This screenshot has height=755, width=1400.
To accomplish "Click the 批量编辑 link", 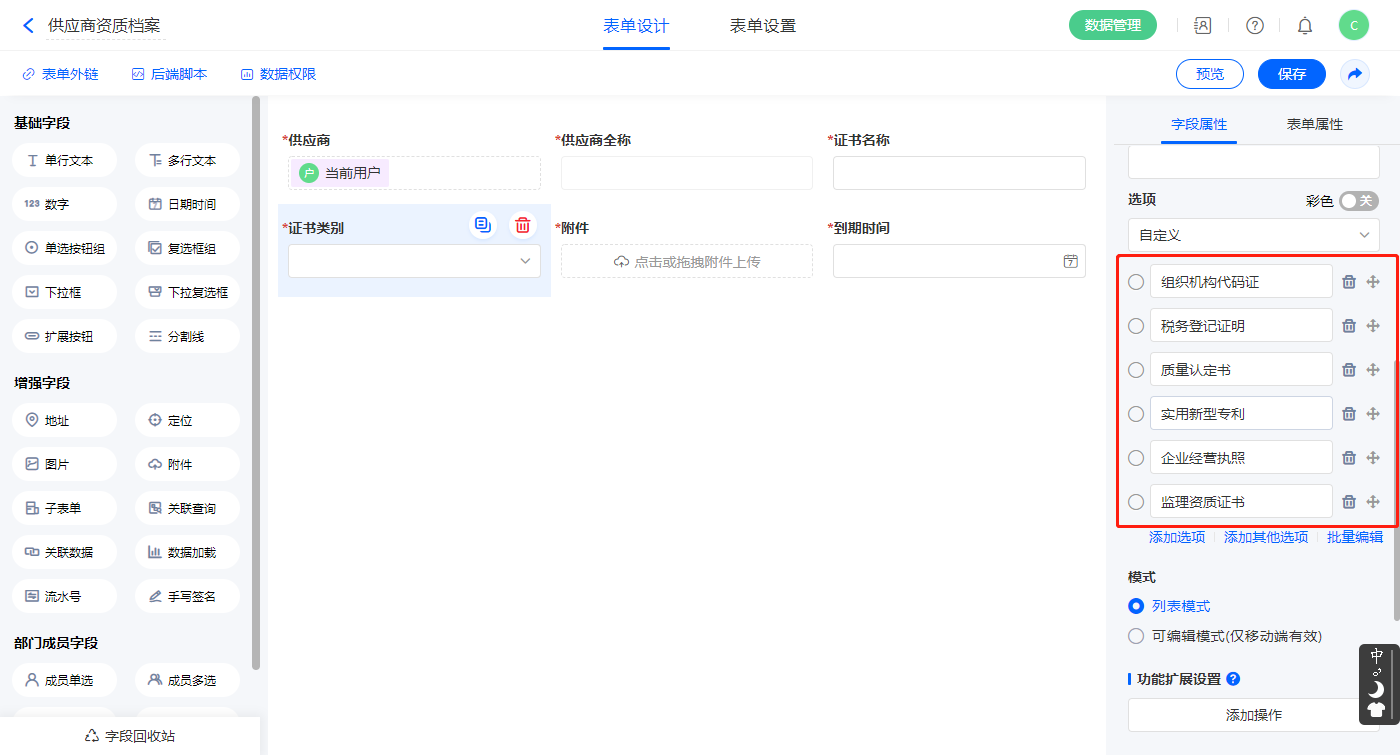I will coord(1354,537).
